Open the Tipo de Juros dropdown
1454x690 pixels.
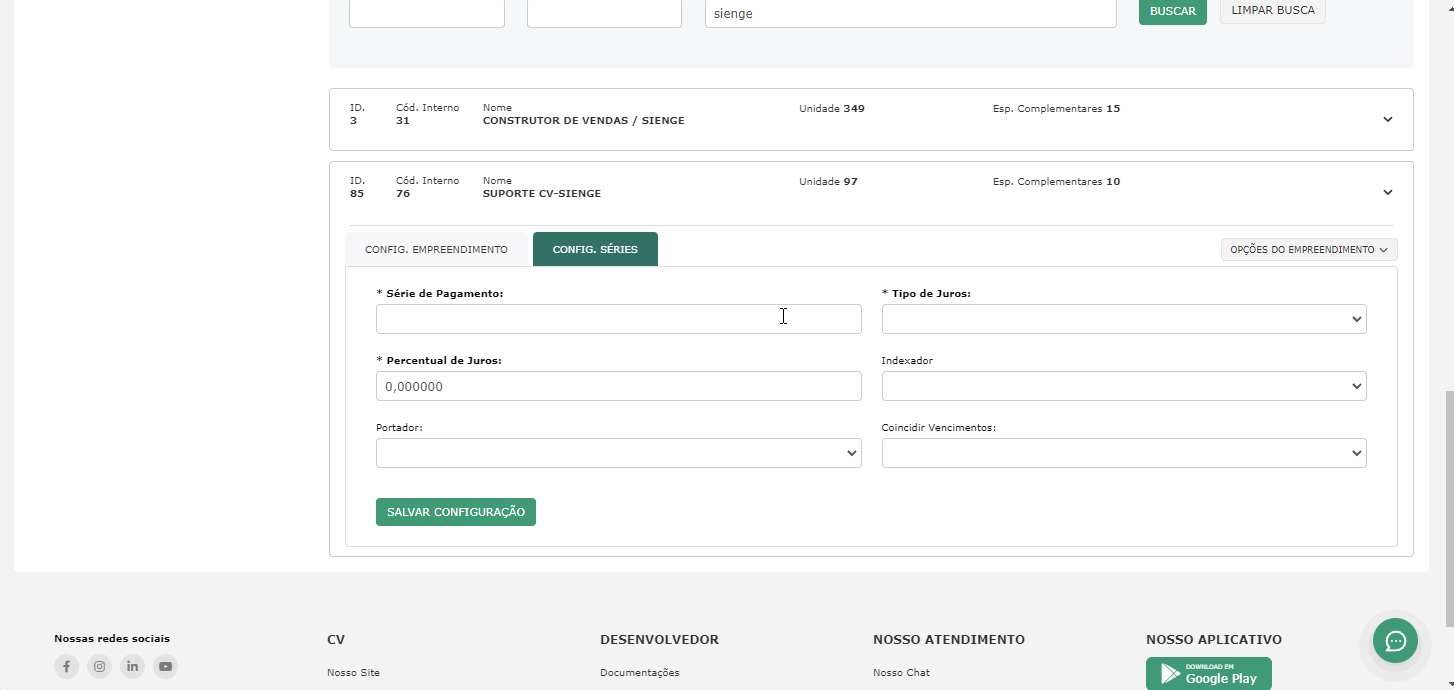(x=1124, y=319)
